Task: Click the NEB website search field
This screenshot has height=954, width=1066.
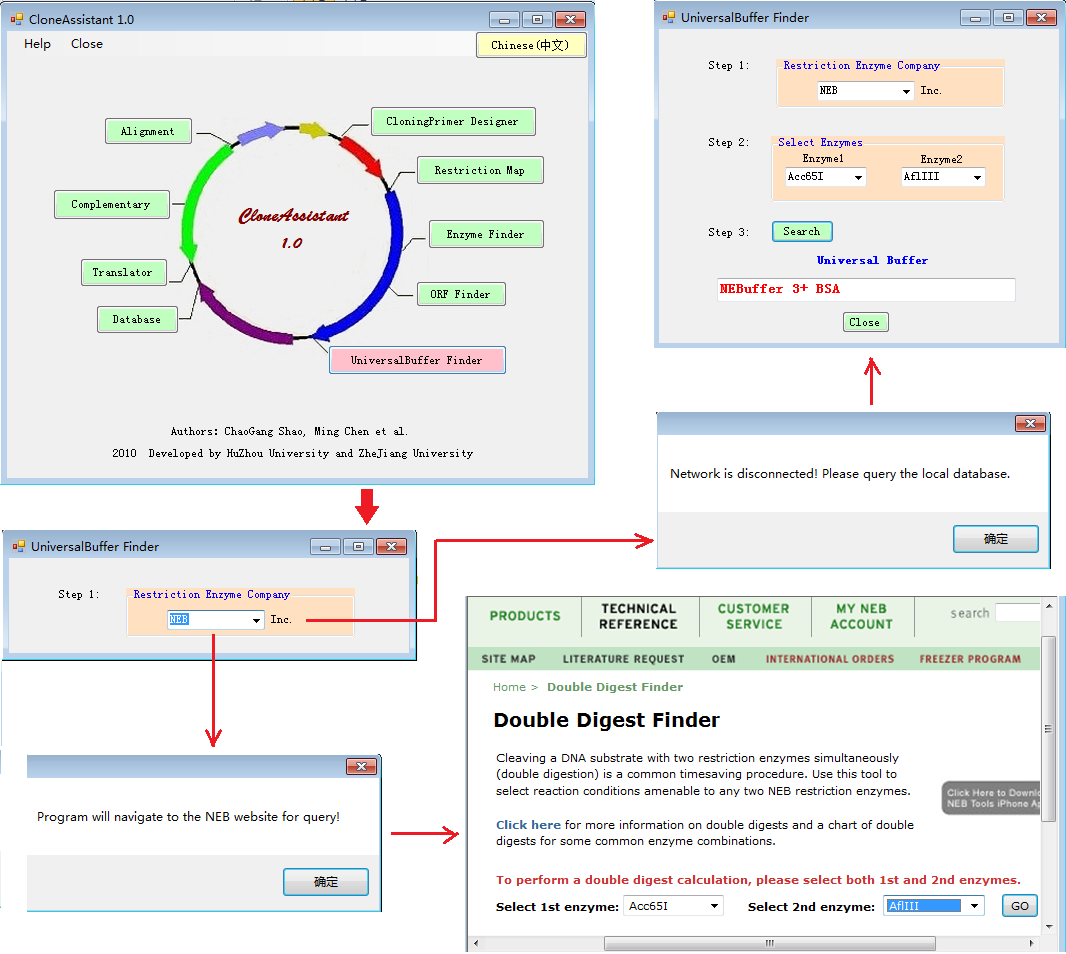Action: (x=1017, y=613)
